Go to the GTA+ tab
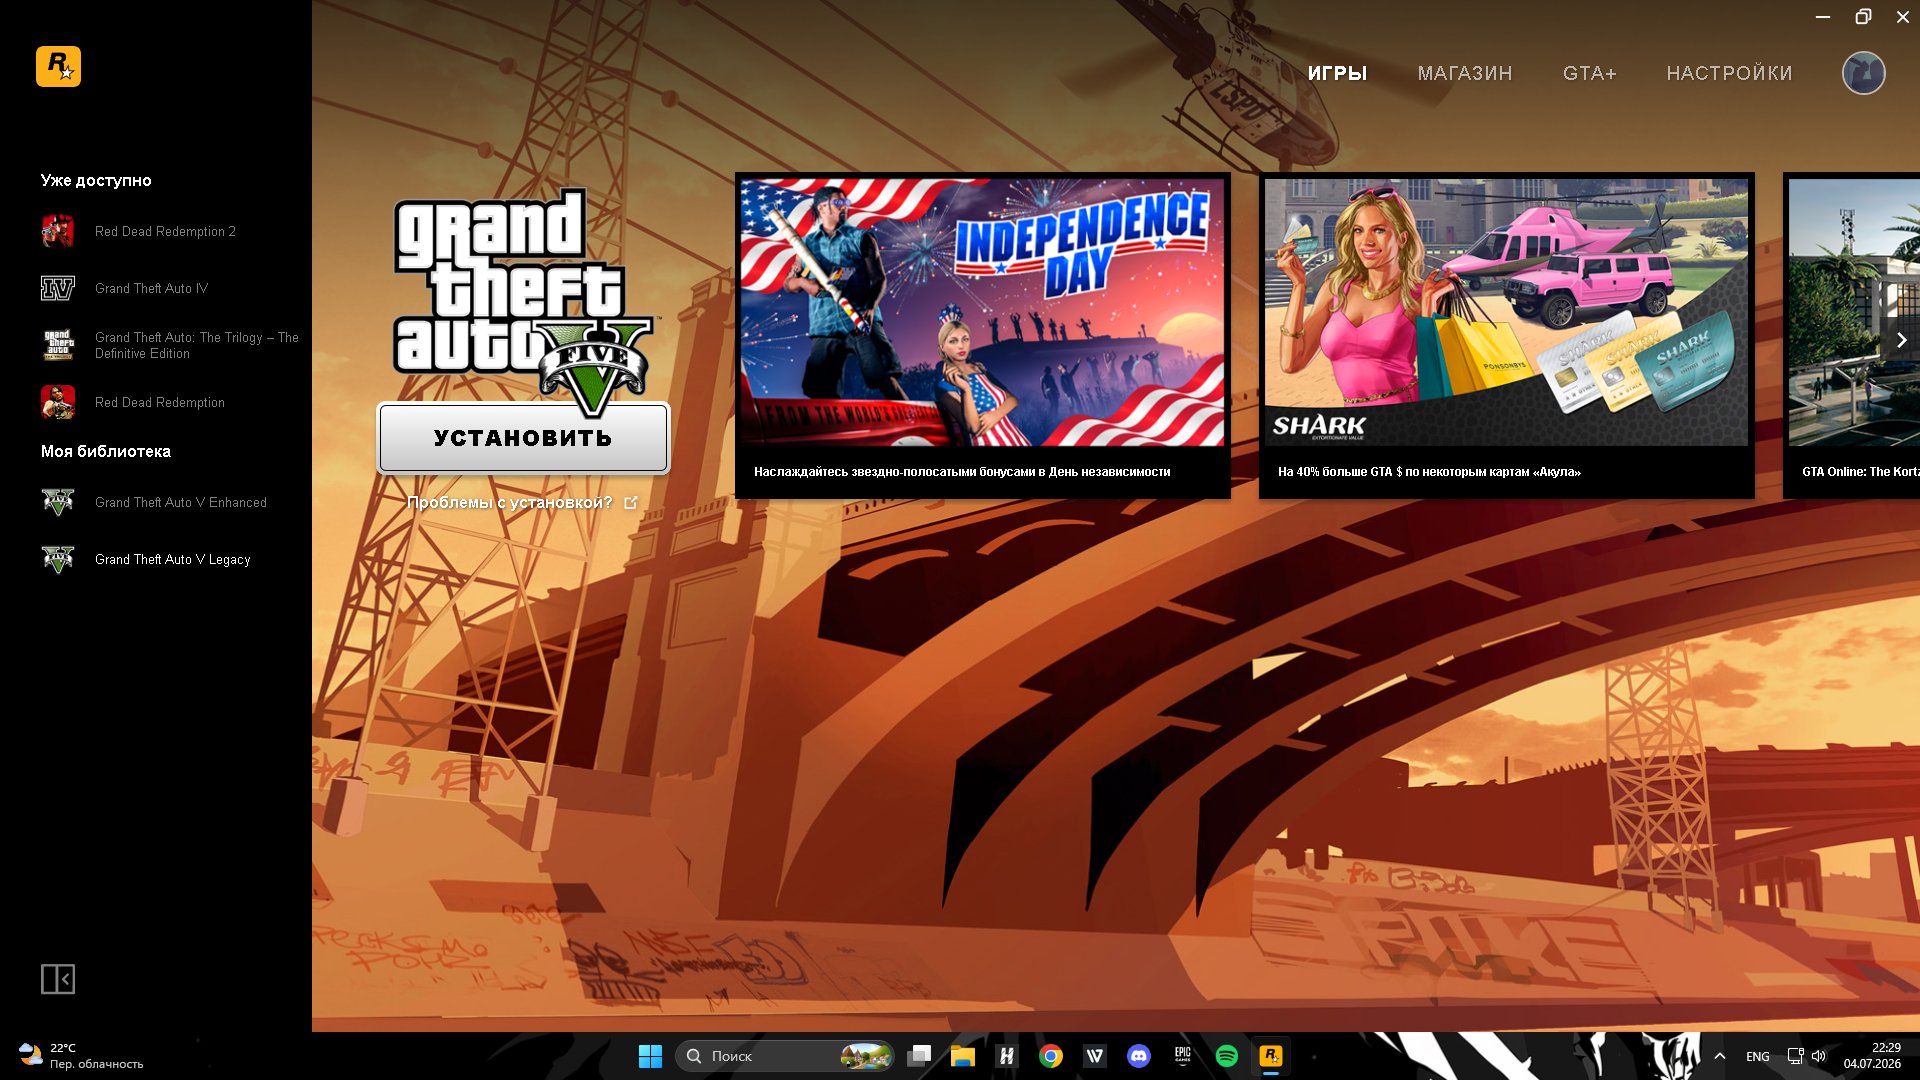This screenshot has width=1920, height=1080. pos(1590,73)
